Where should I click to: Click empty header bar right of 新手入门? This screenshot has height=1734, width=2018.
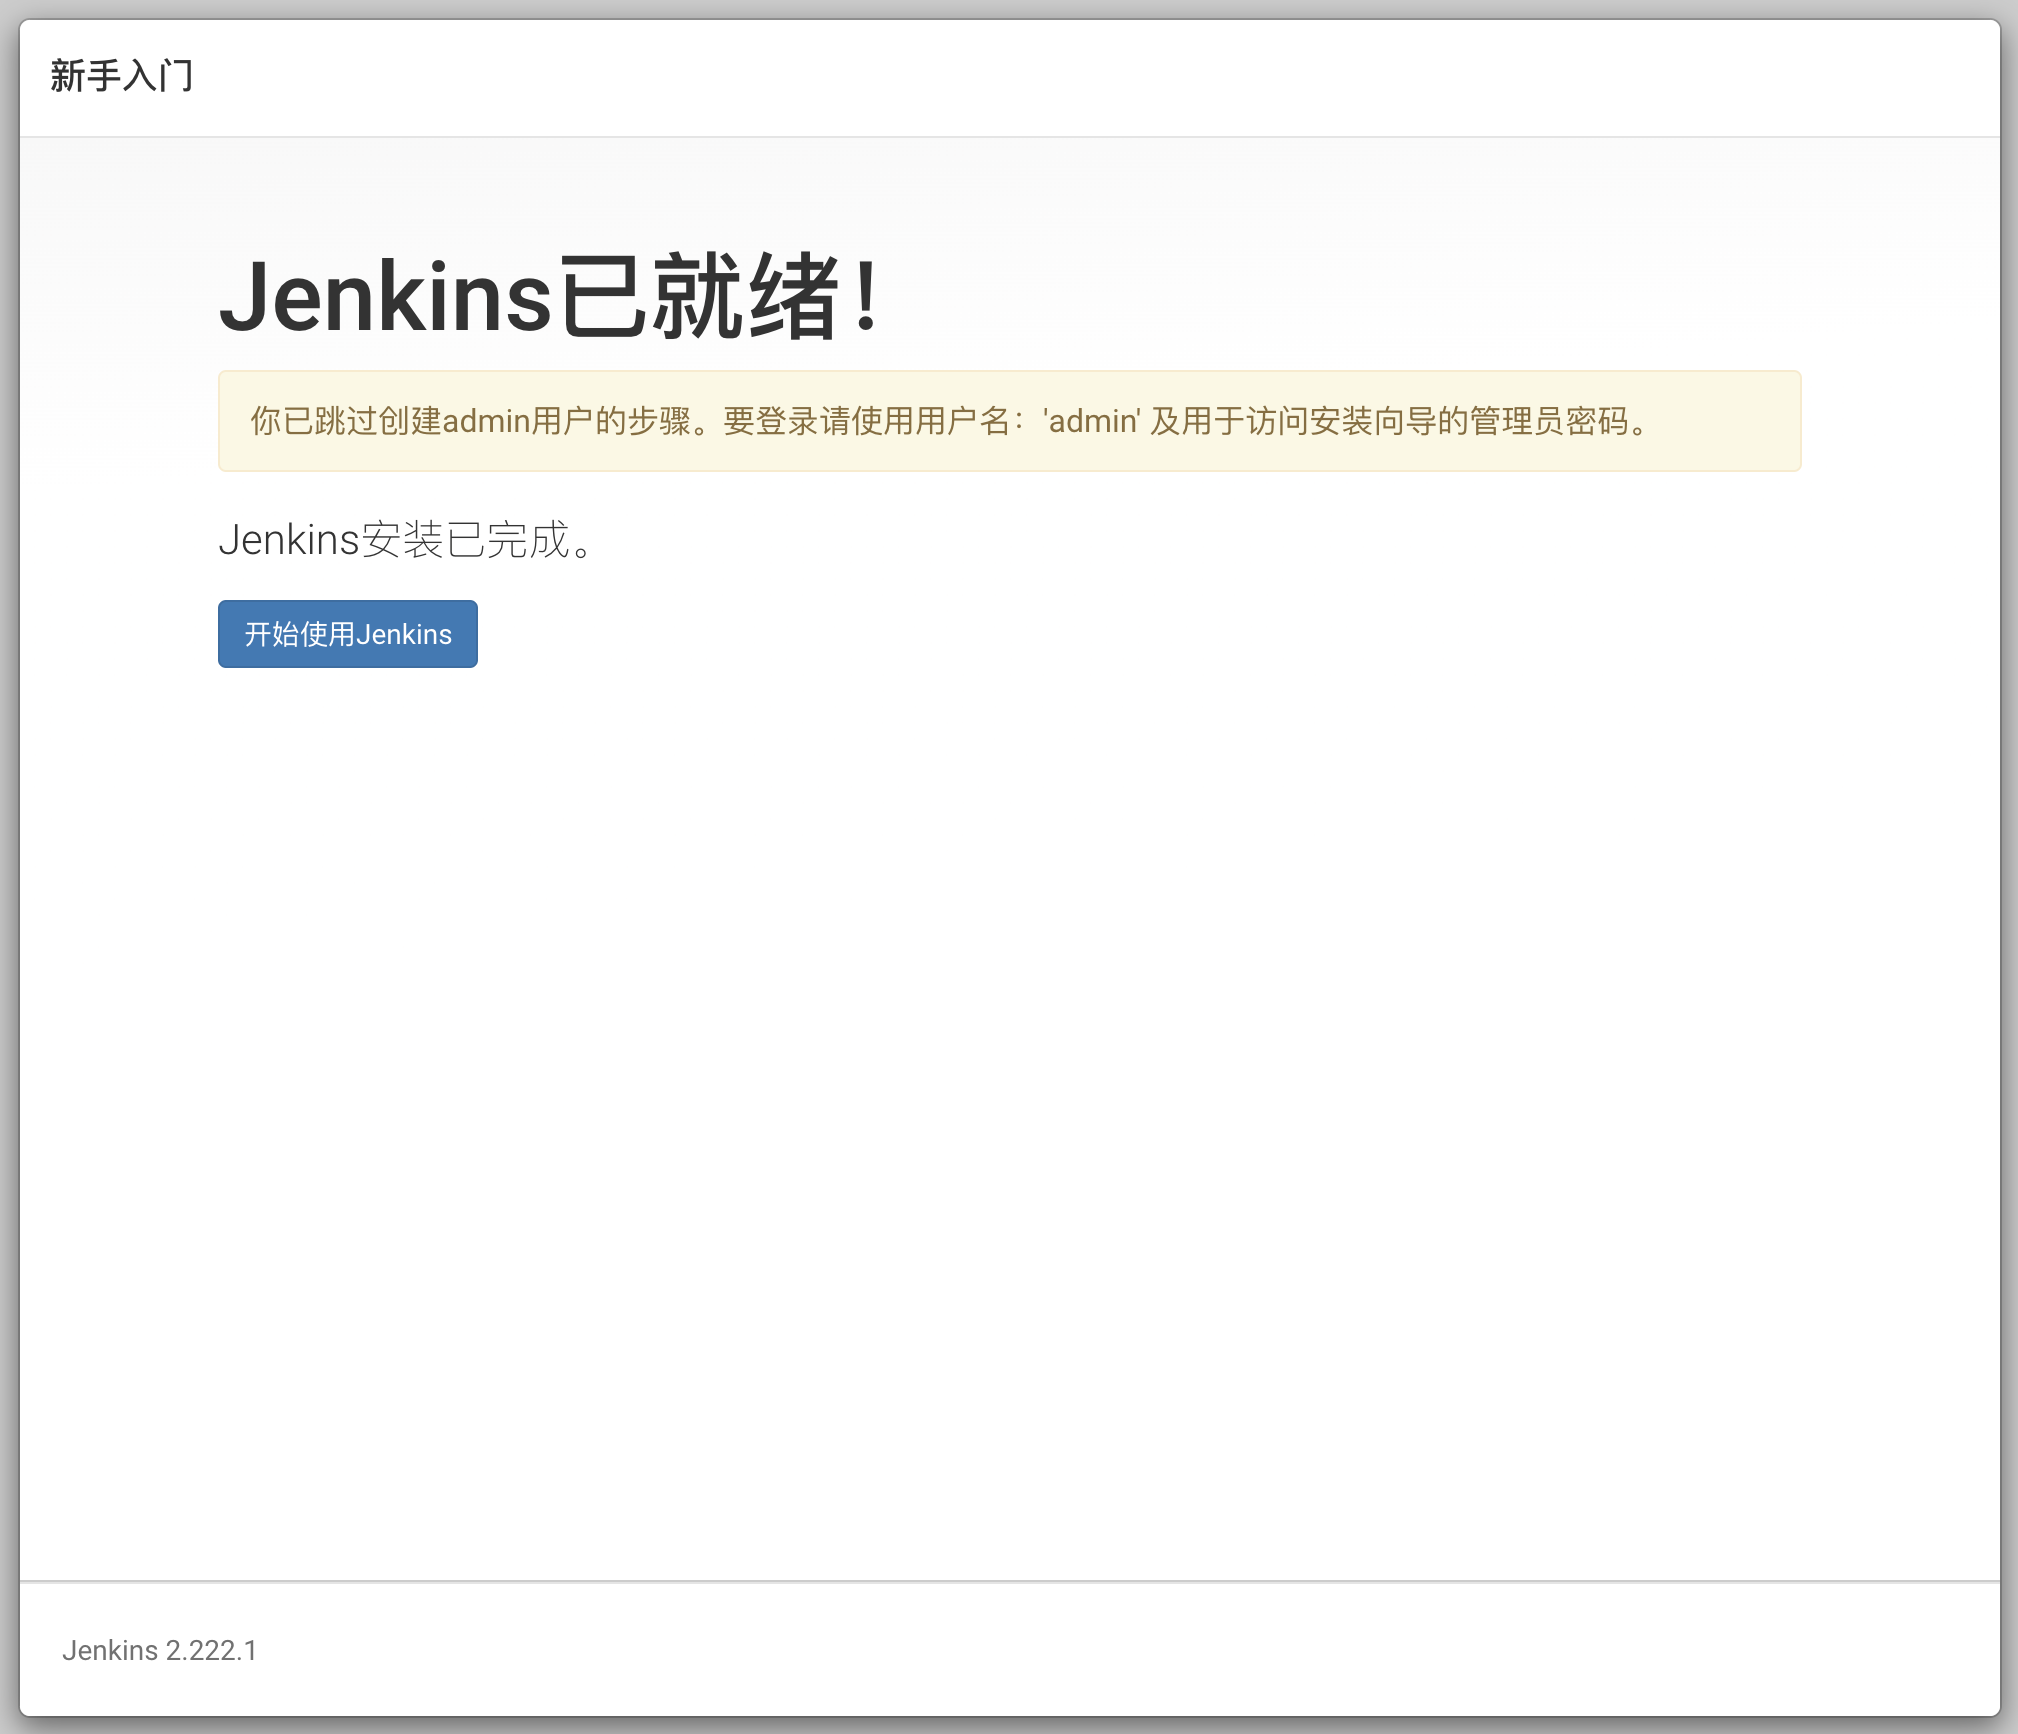1100,76
